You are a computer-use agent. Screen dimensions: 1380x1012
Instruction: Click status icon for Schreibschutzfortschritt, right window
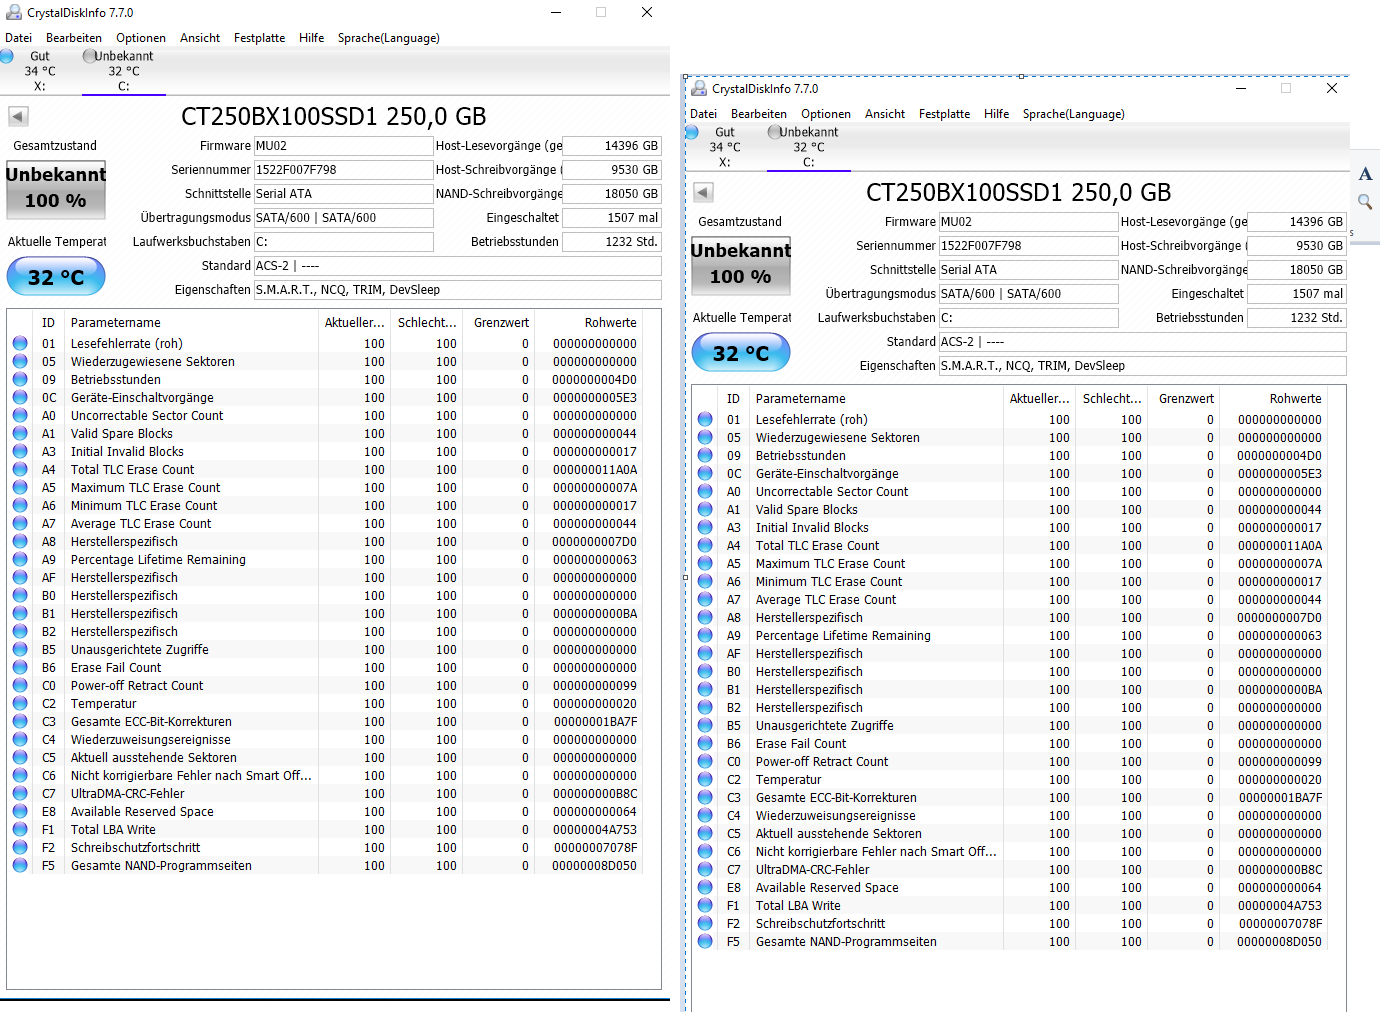click(x=705, y=923)
